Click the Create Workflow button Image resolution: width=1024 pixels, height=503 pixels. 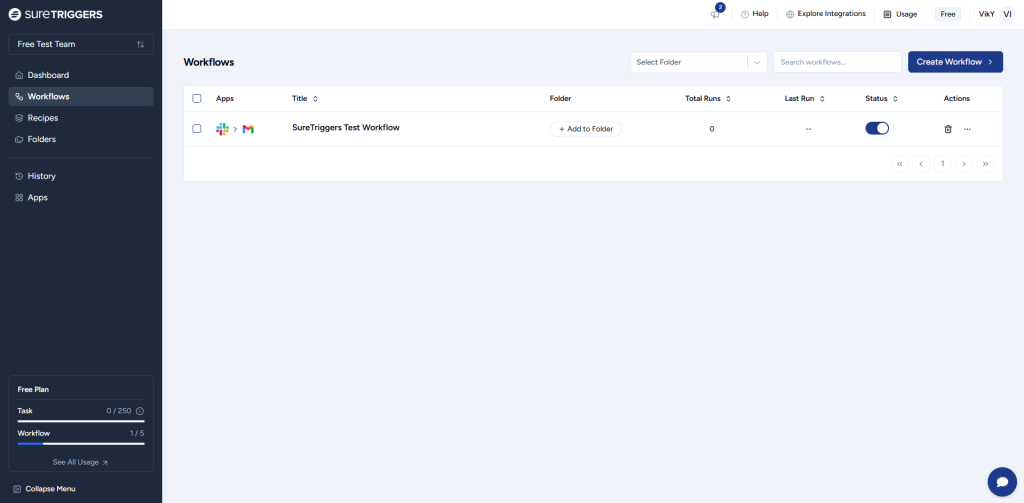pos(955,62)
